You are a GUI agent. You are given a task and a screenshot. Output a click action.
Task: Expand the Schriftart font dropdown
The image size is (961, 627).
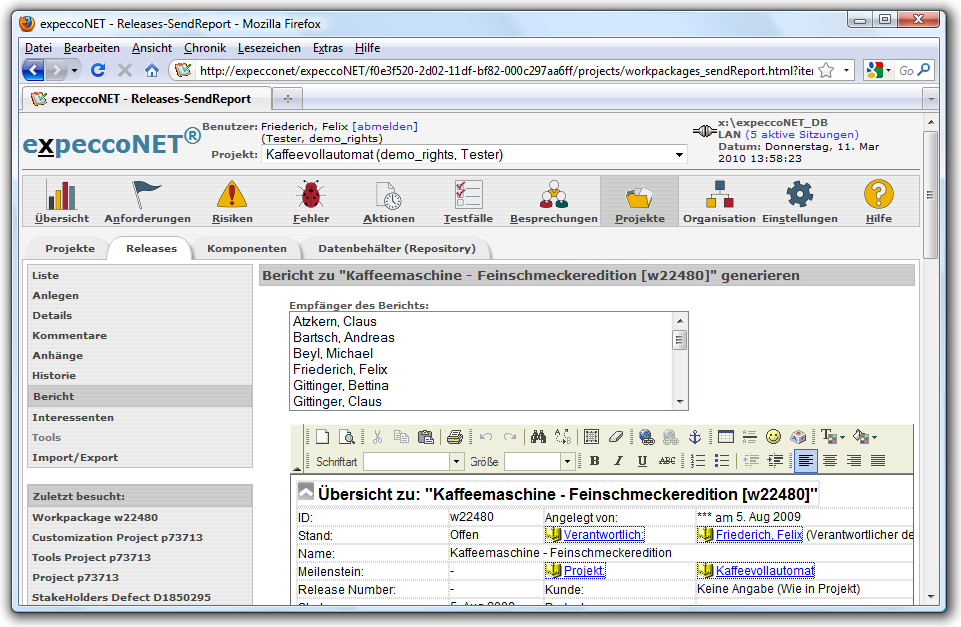[457, 461]
